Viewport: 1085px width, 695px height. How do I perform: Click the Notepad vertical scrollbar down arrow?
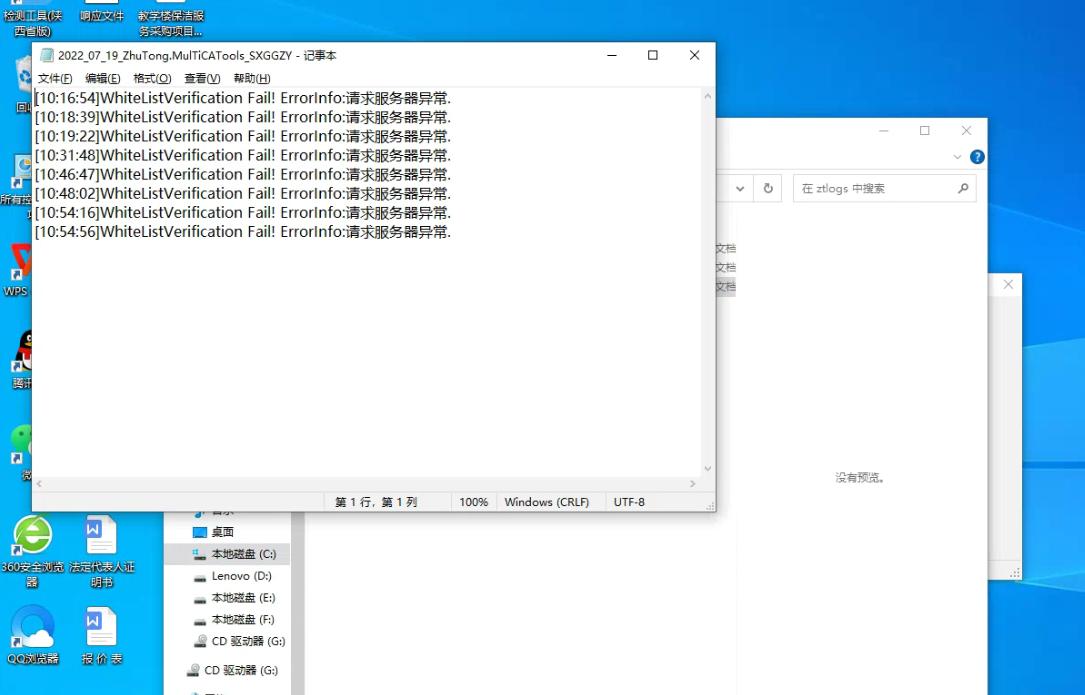708,468
